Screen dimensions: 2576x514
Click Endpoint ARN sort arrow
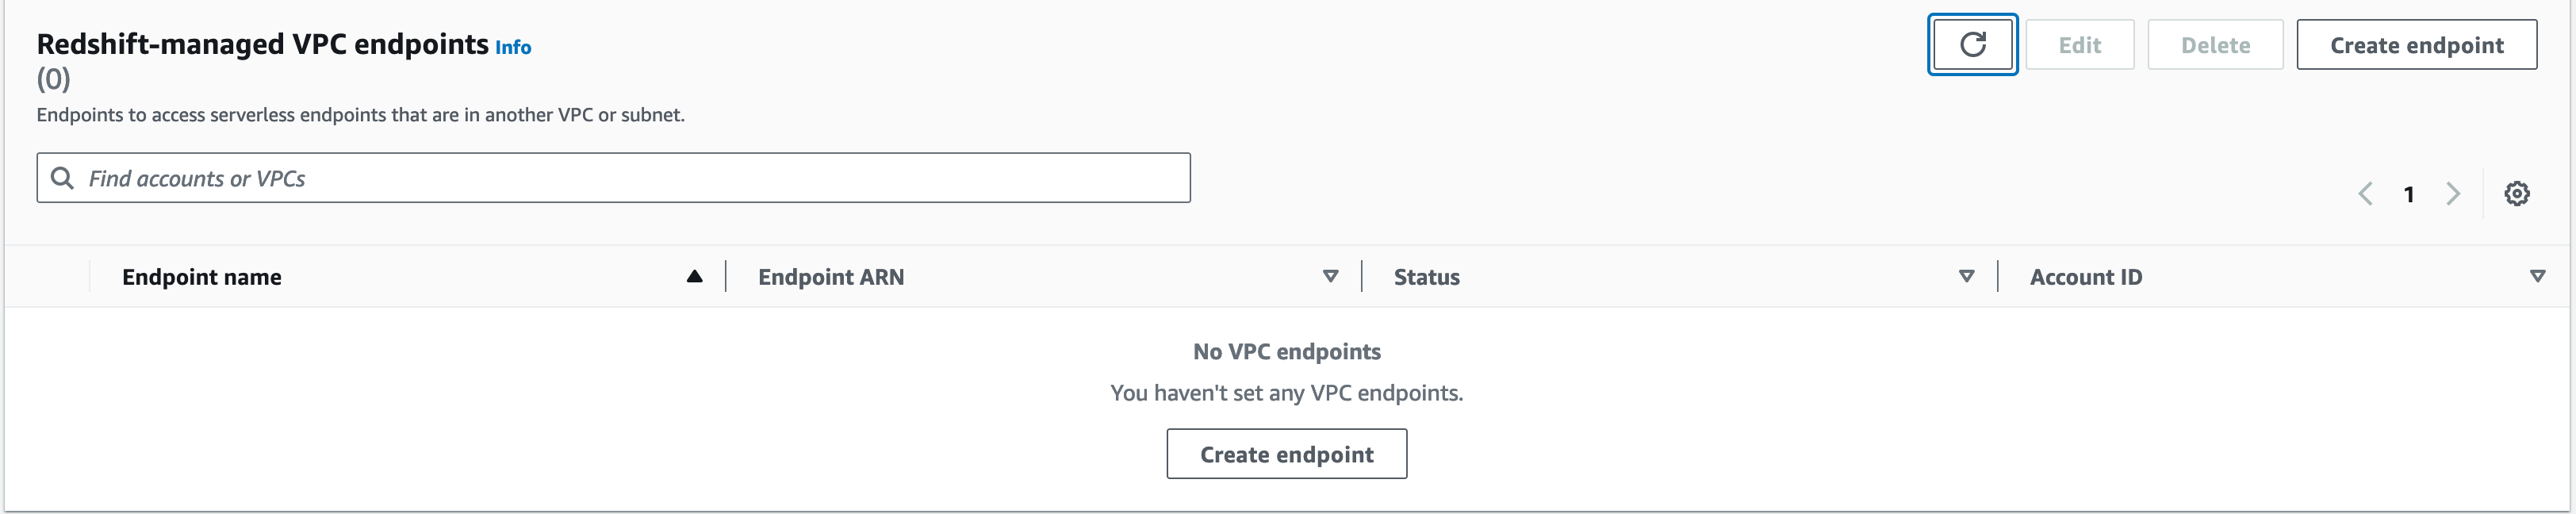pos(1330,277)
